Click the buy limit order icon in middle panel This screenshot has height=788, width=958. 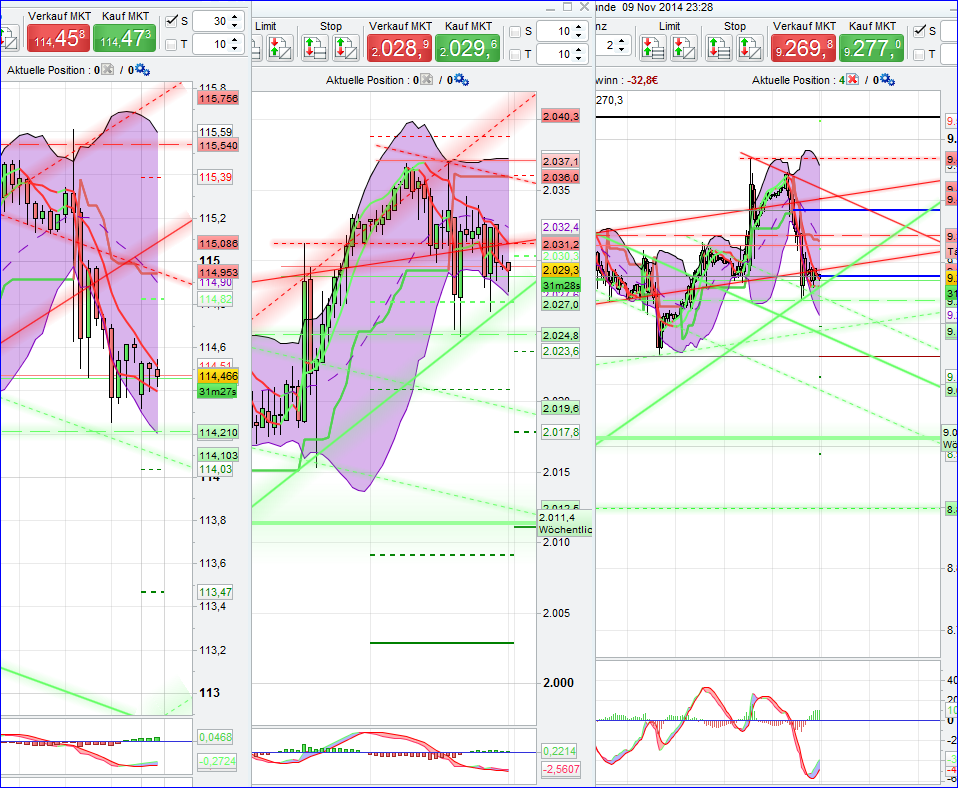pos(258,46)
